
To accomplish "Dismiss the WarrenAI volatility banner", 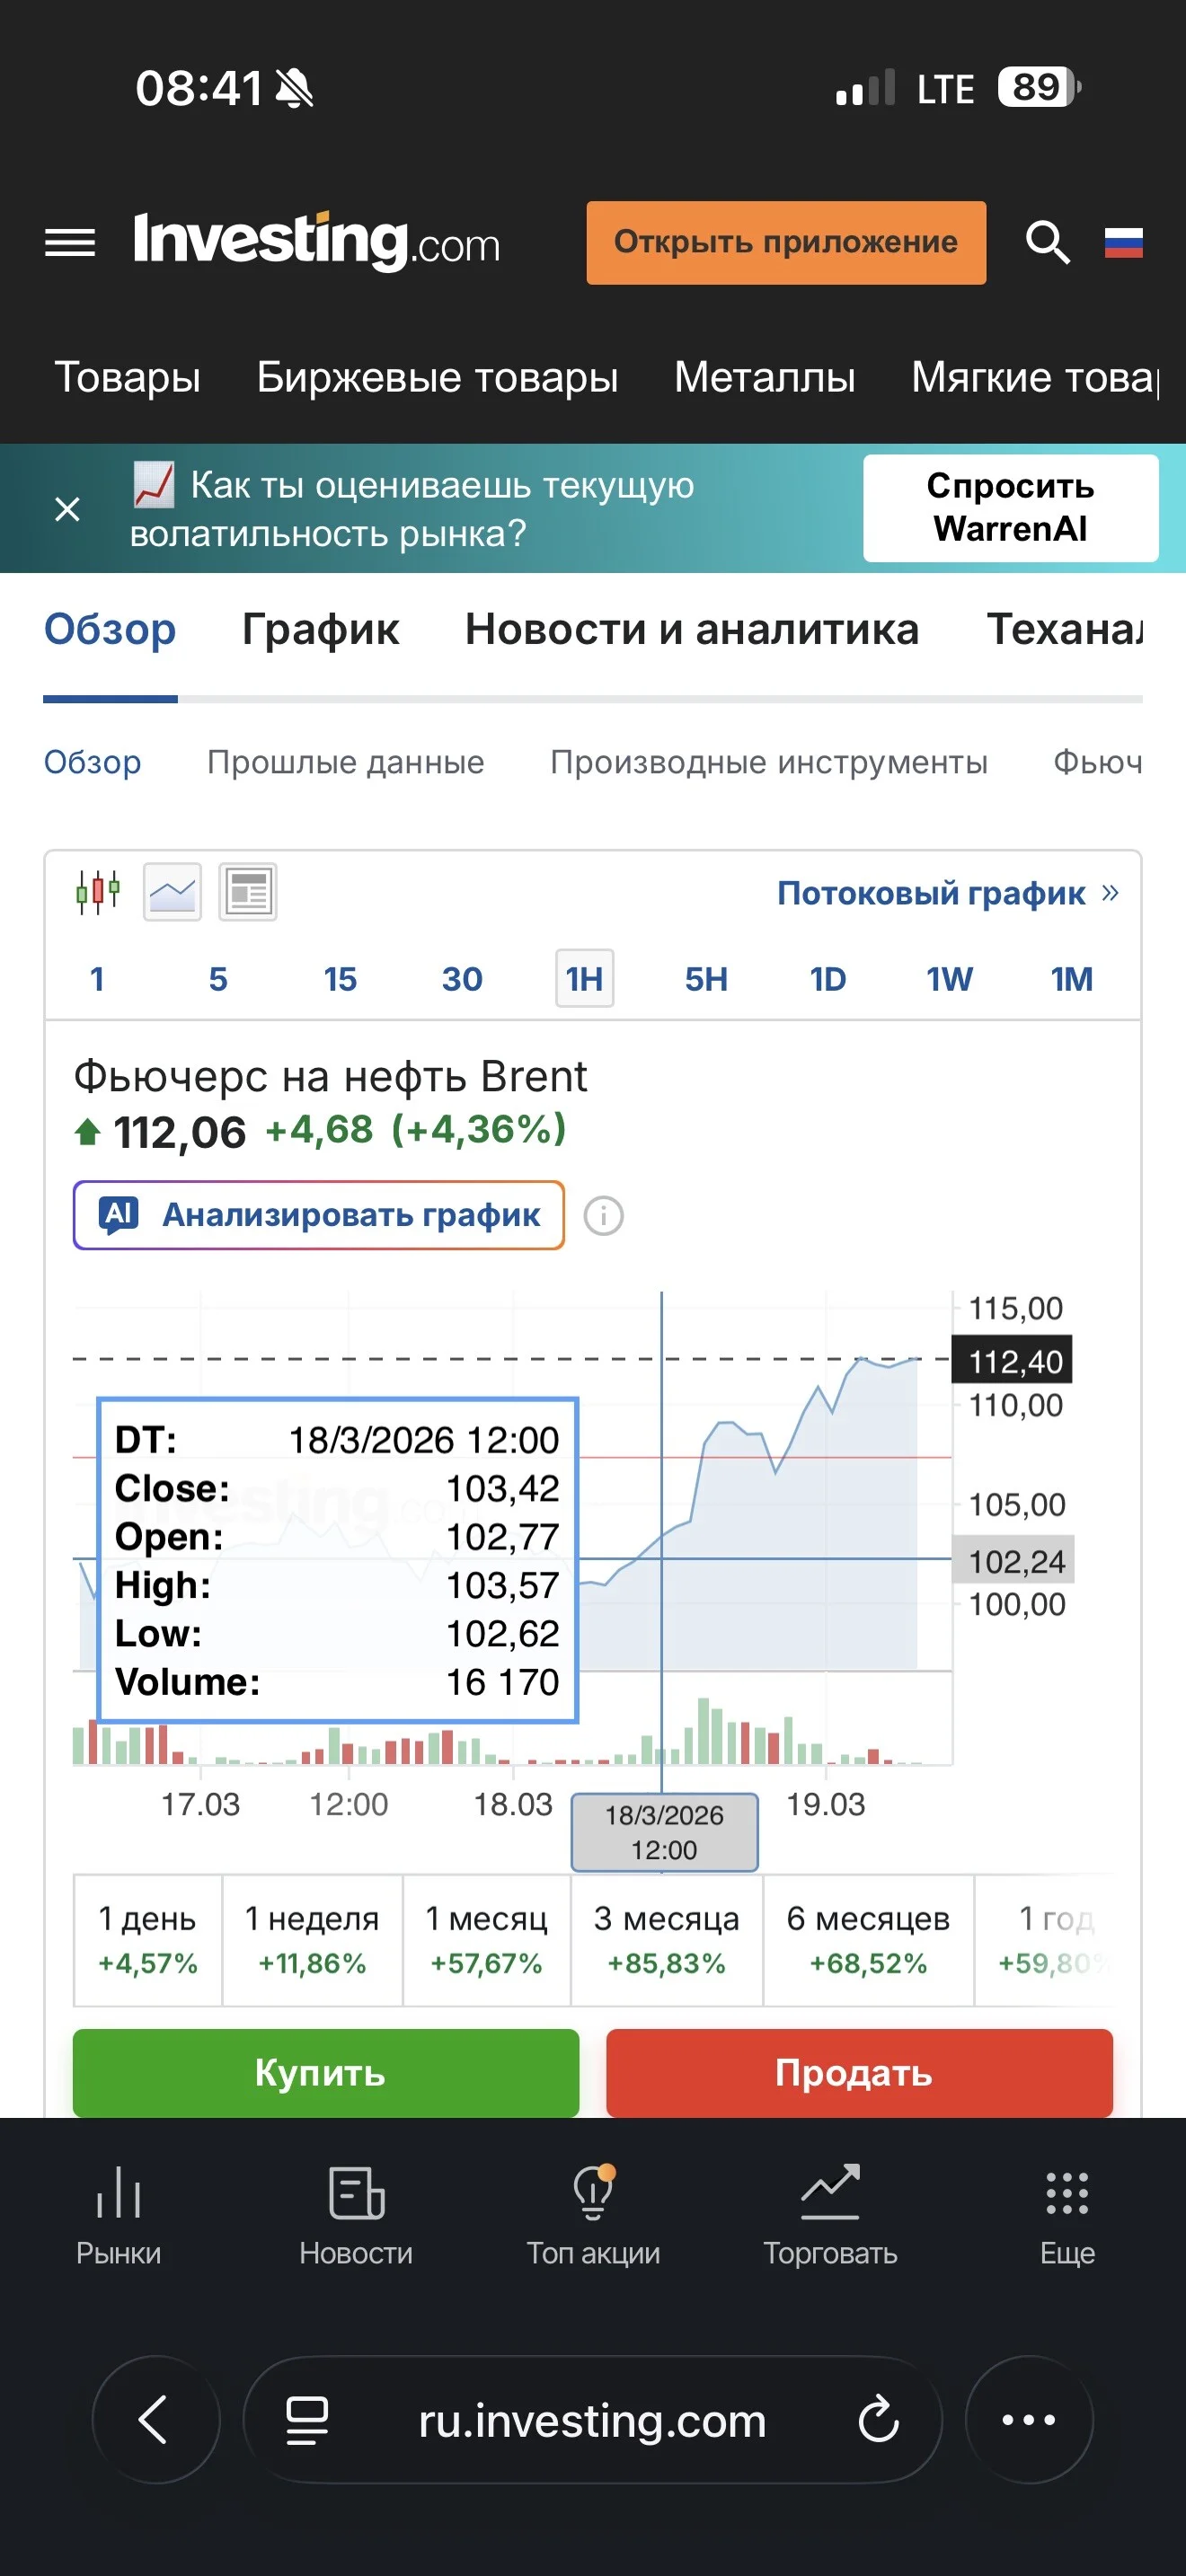I will point(67,509).
